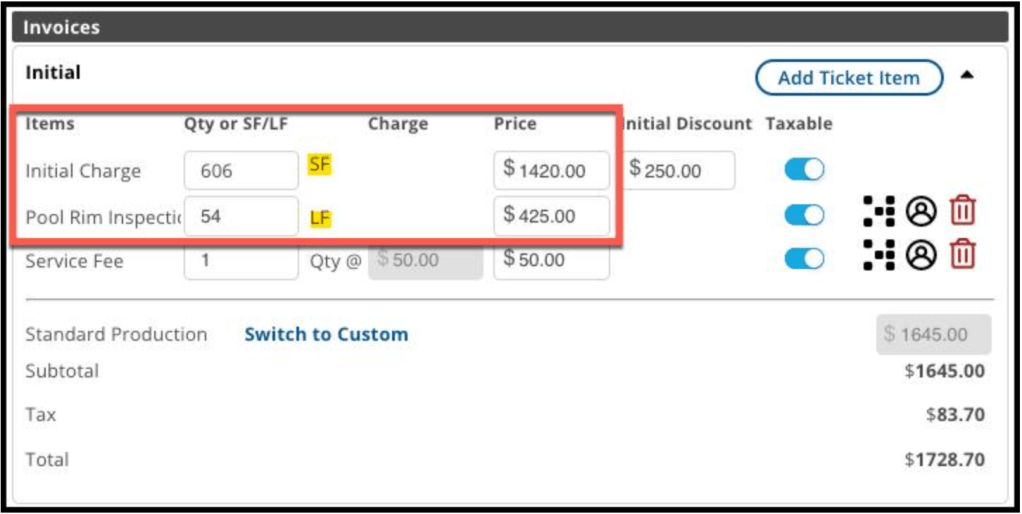1022x514 pixels.
Task: Click Add Ticket Item button
Action: click(x=849, y=77)
